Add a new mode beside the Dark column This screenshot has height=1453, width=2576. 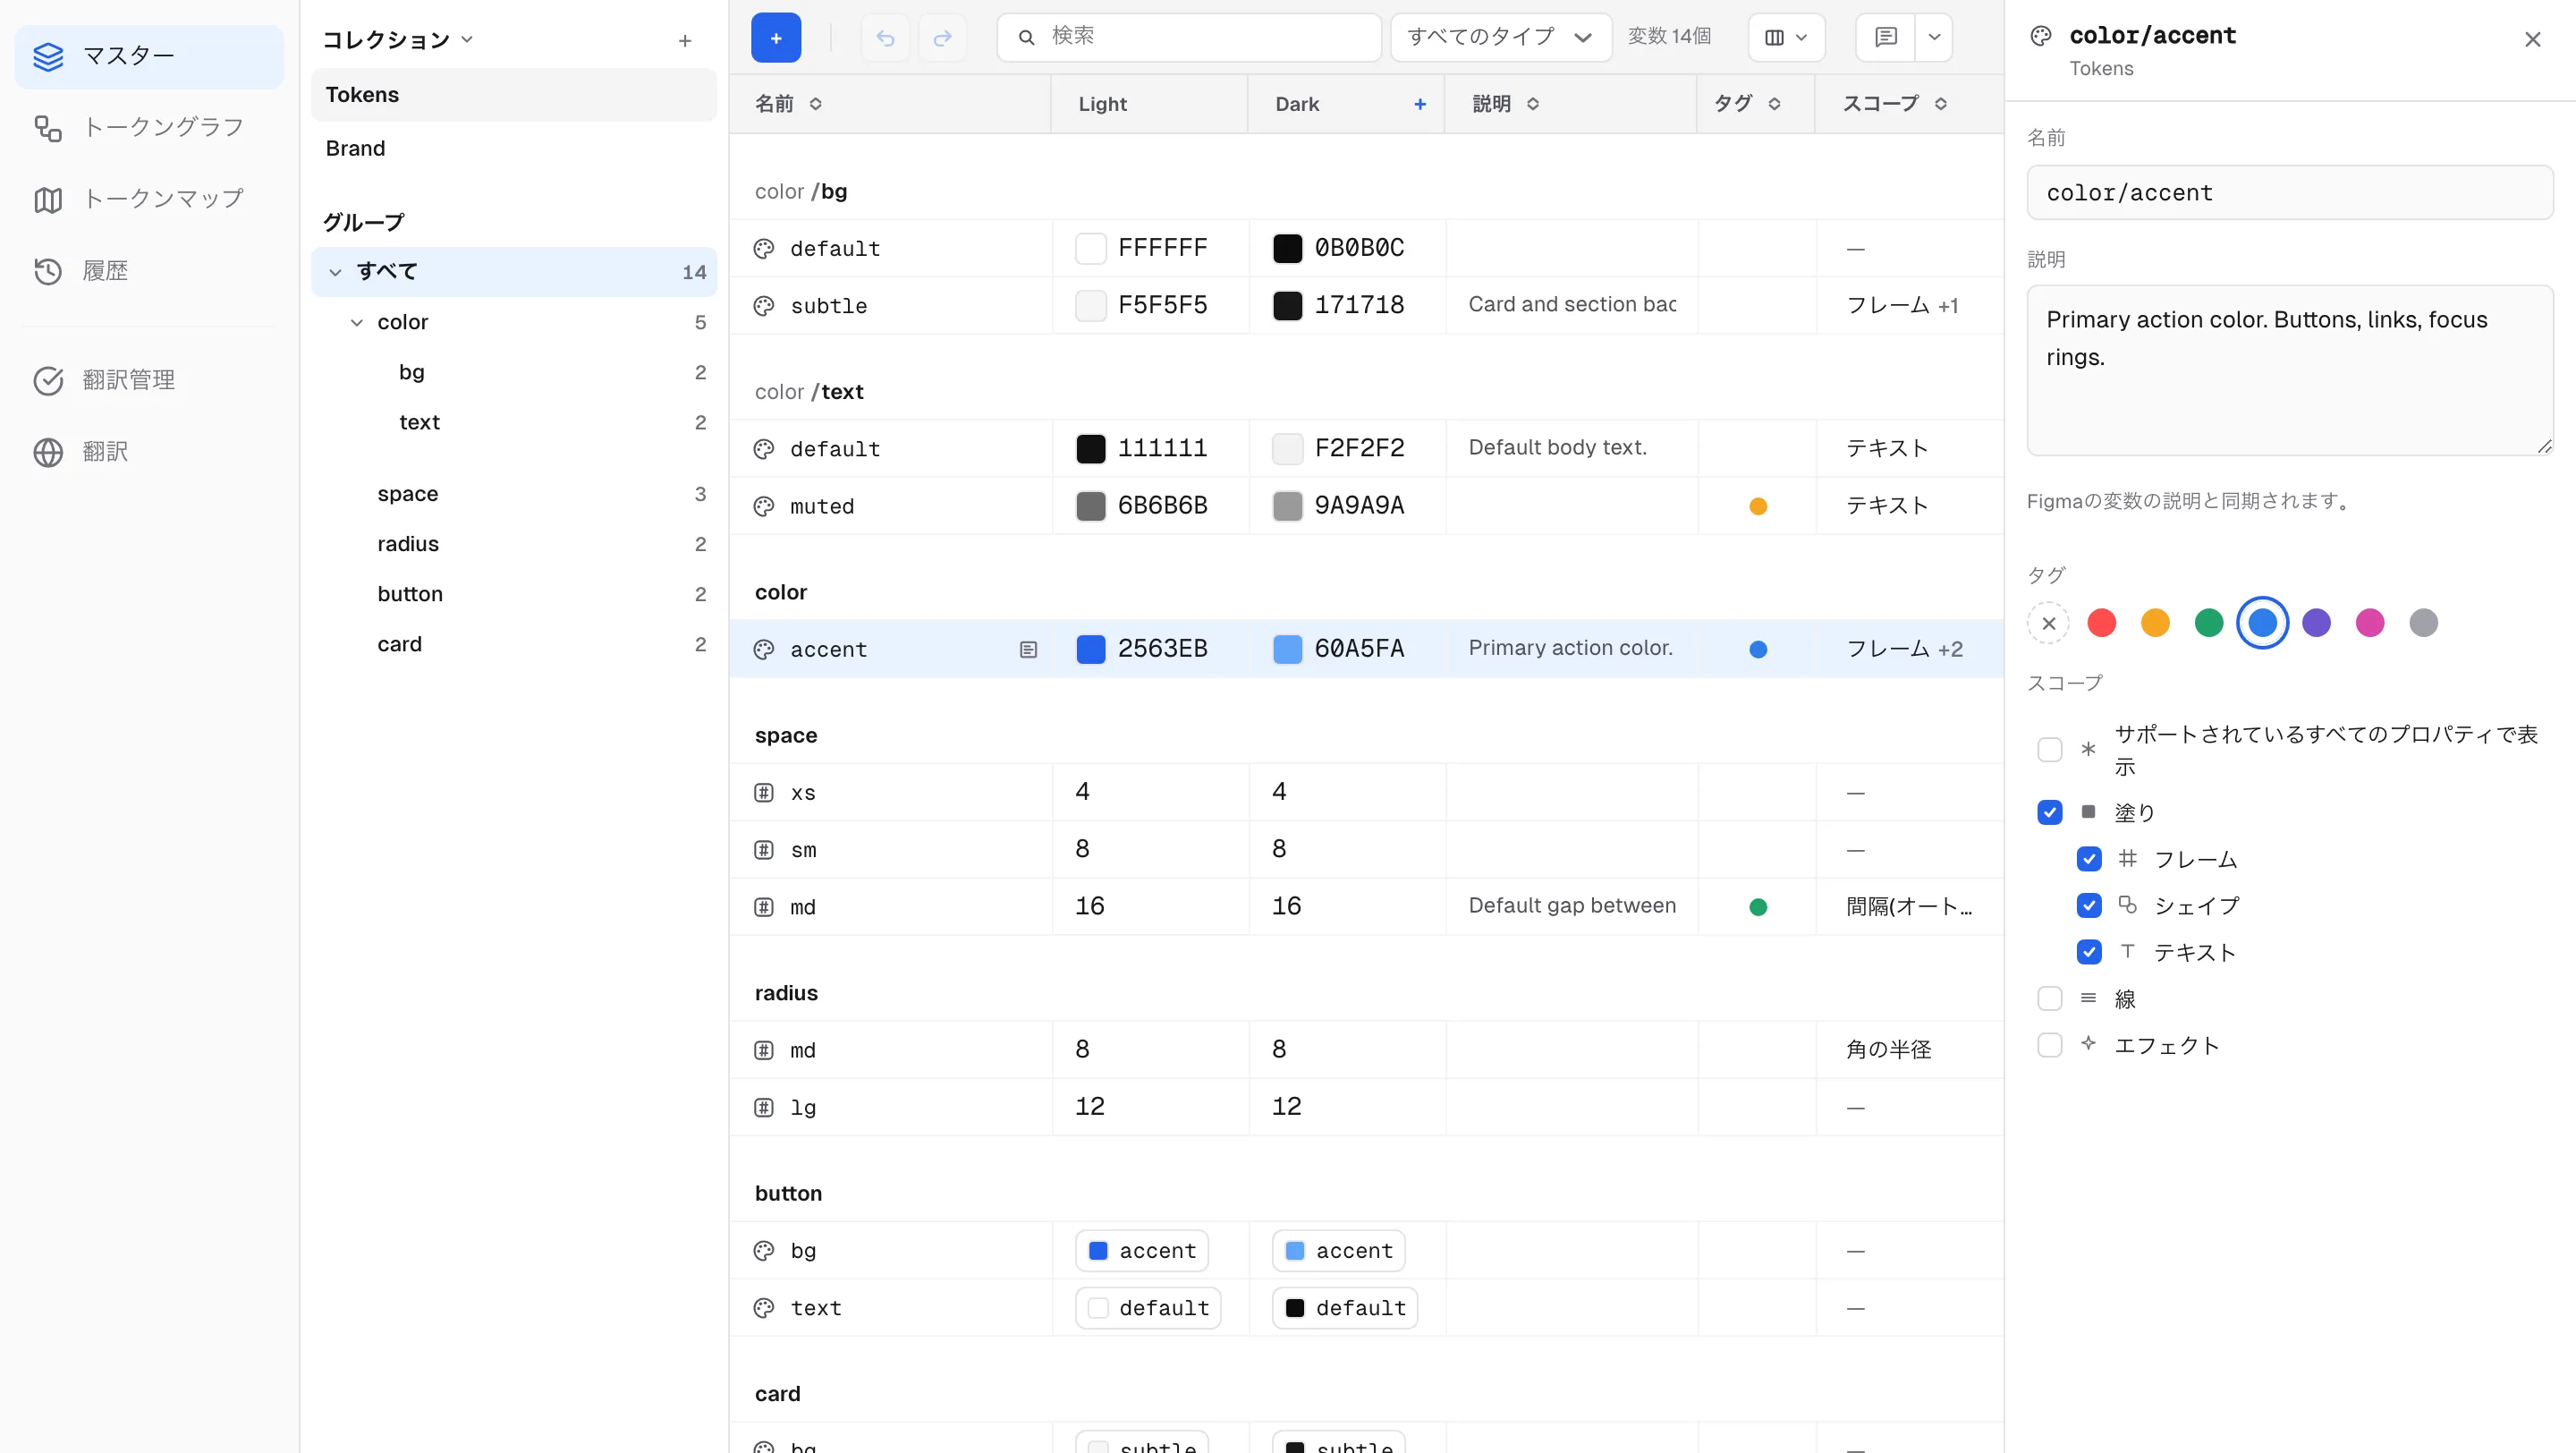[x=1420, y=104]
